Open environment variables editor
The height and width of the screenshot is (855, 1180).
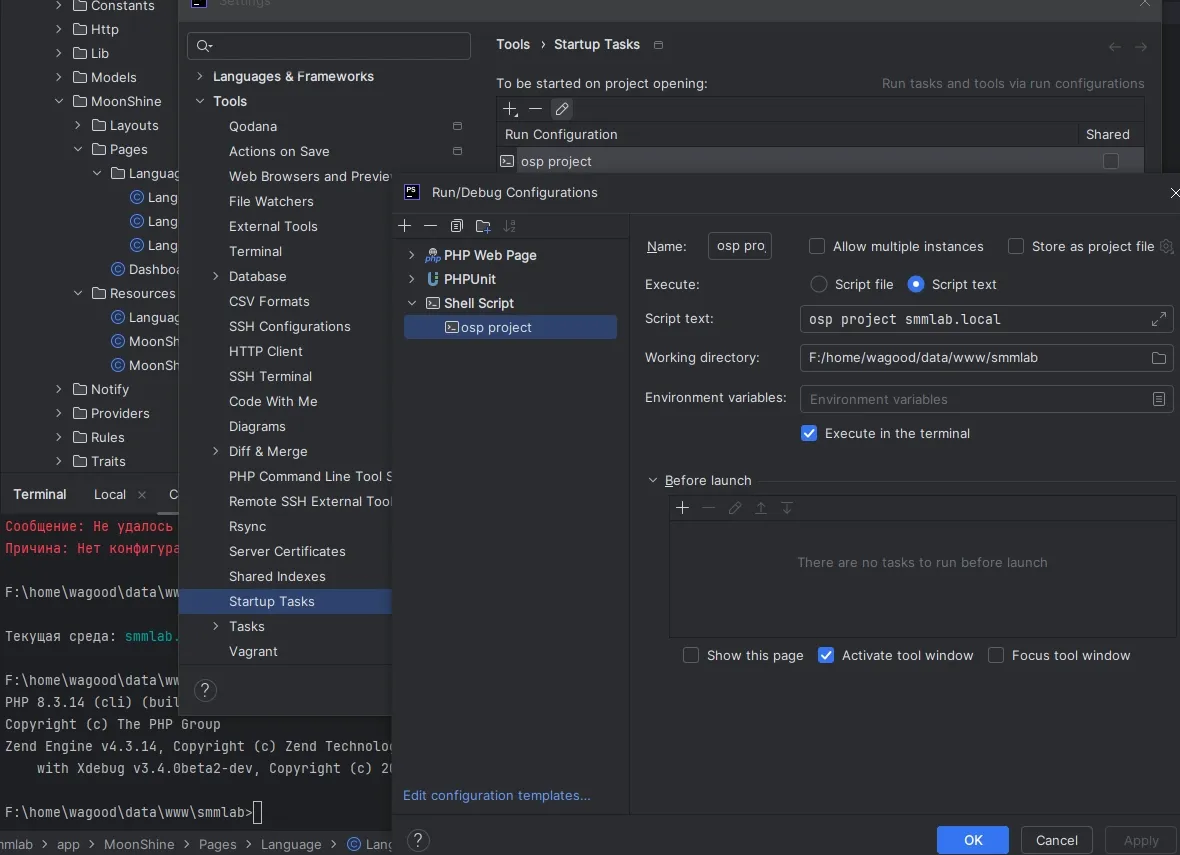tap(1159, 399)
